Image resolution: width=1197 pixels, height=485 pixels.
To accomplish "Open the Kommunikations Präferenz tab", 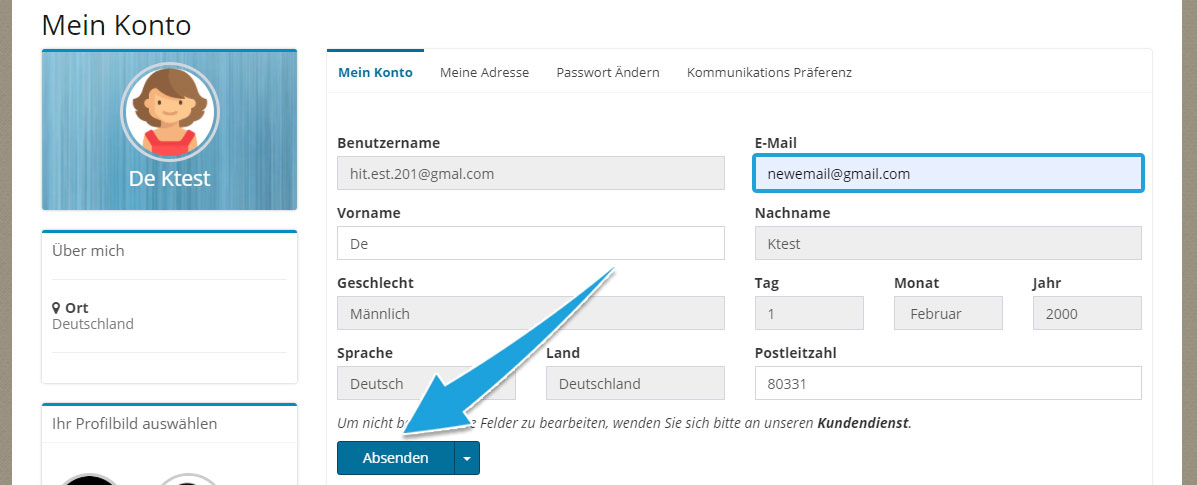I will tap(770, 73).
